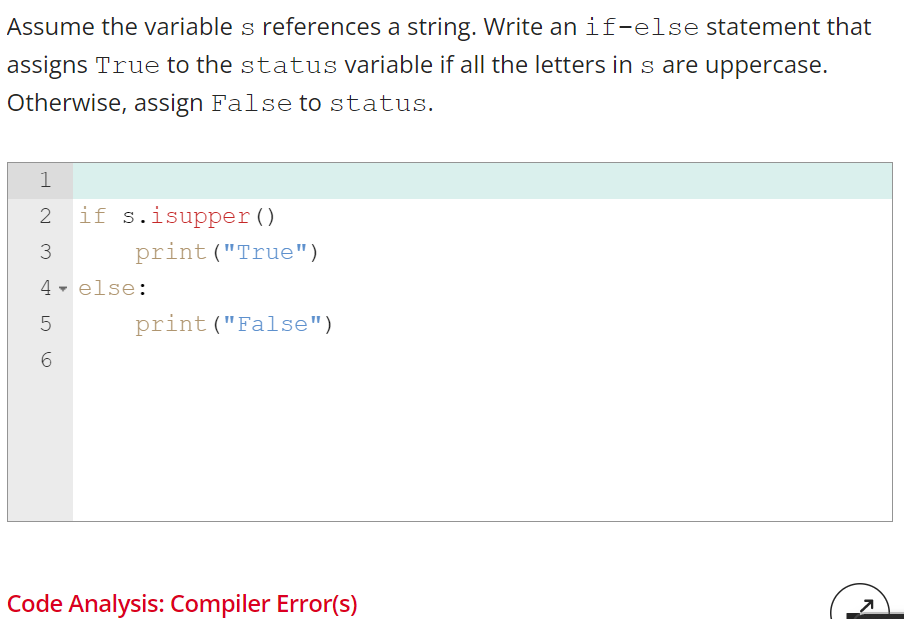The width and height of the screenshot is (904, 619).
Task: Click the word False in the instructions
Action: (x=251, y=103)
